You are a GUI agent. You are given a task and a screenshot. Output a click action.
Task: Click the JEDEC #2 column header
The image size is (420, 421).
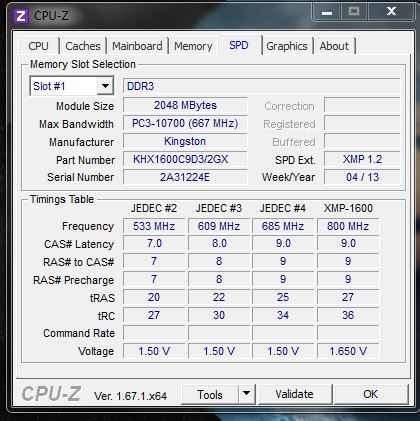(x=154, y=208)
